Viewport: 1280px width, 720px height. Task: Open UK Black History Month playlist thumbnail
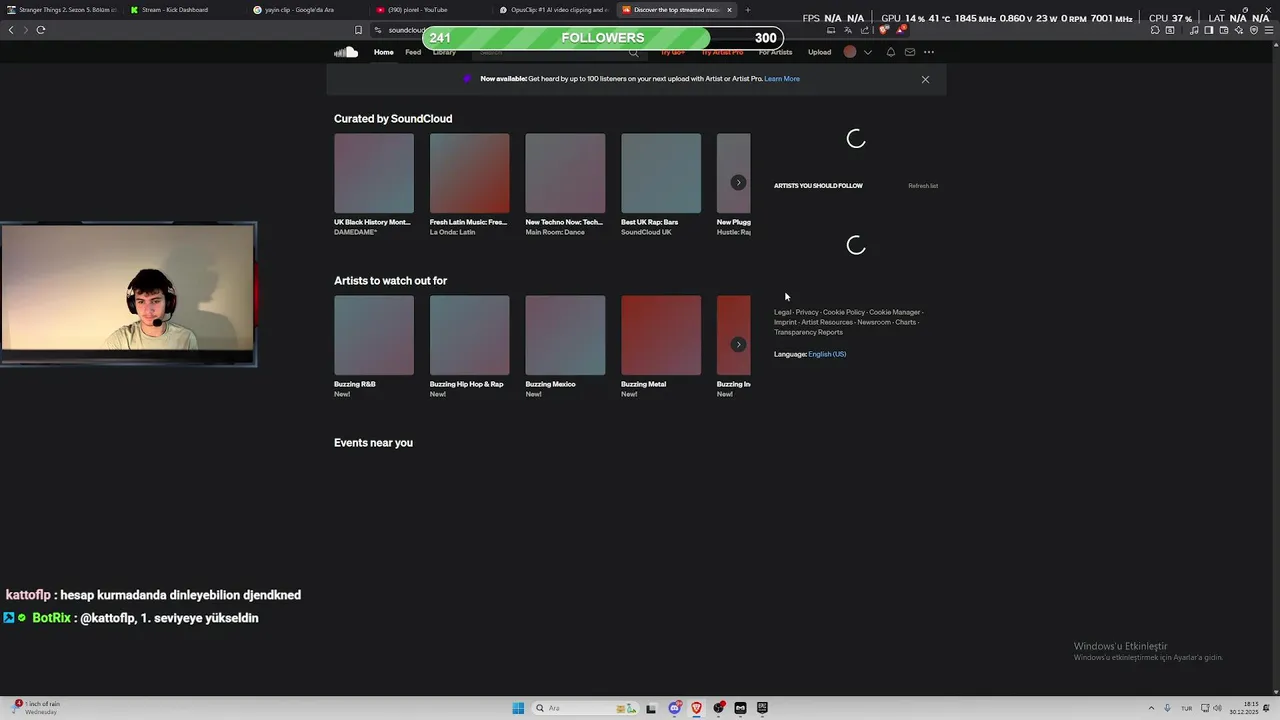coord(374,173)
